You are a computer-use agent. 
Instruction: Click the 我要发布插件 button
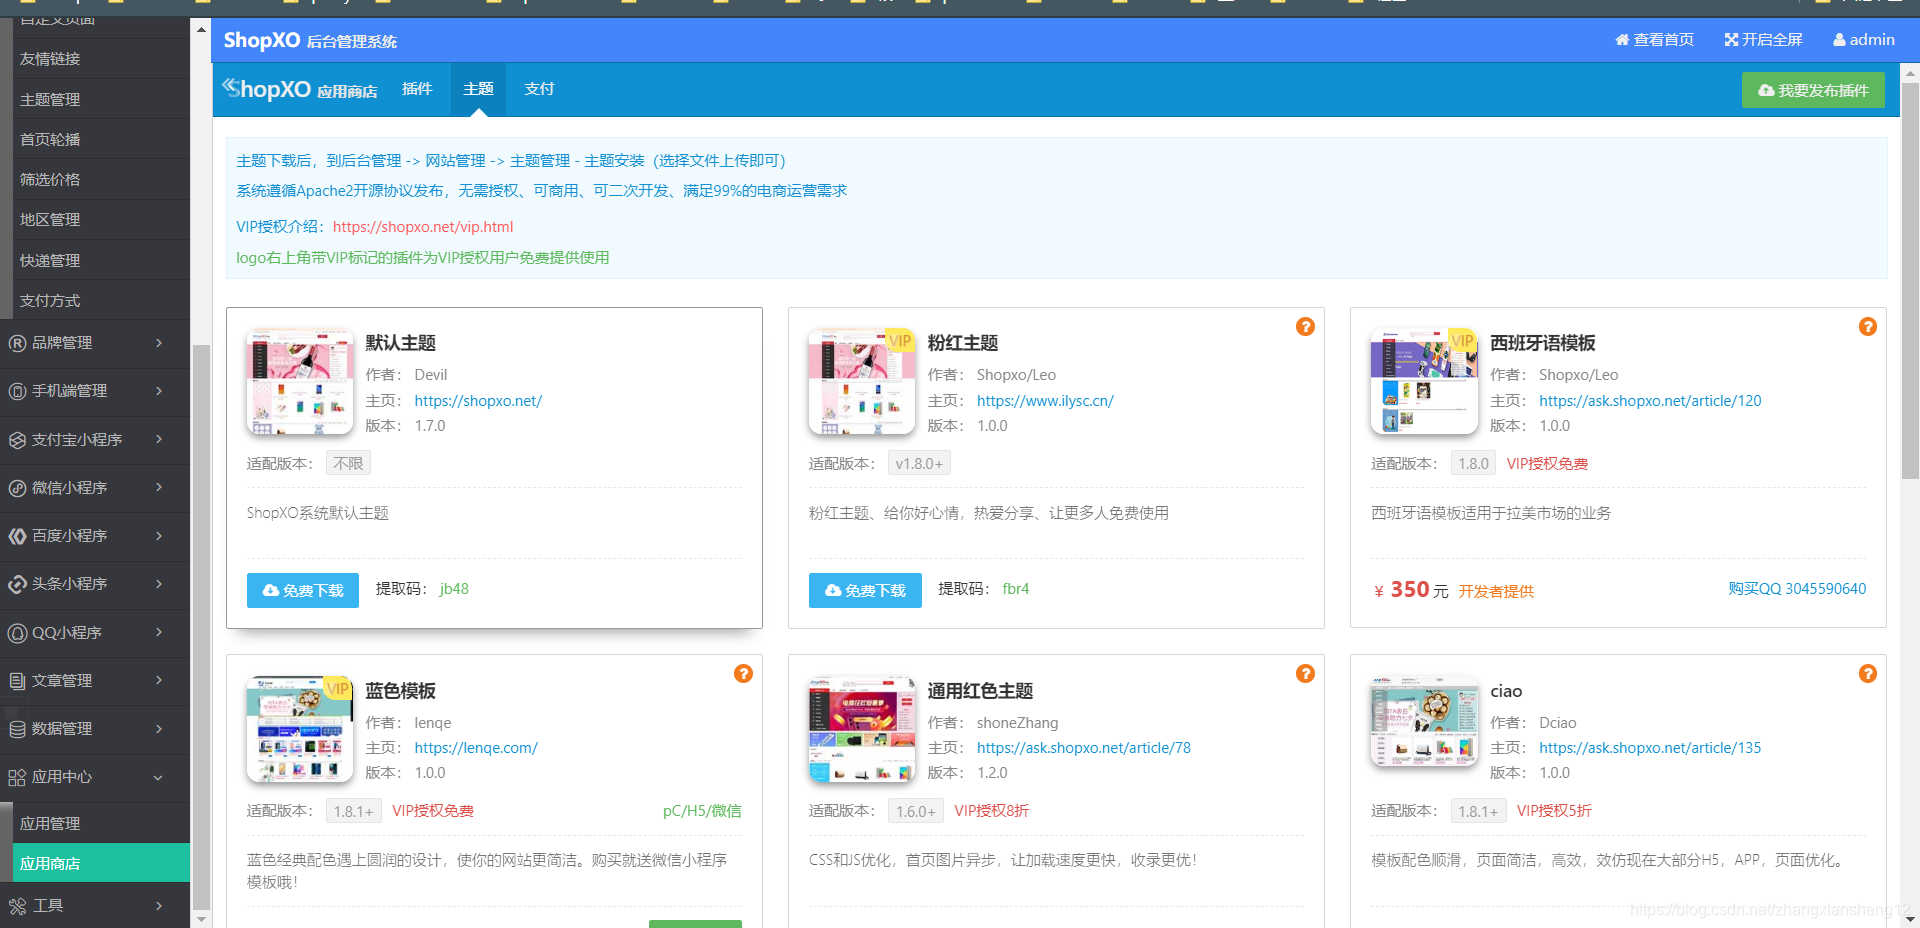pyautogui.click(x=1813, y=90)
